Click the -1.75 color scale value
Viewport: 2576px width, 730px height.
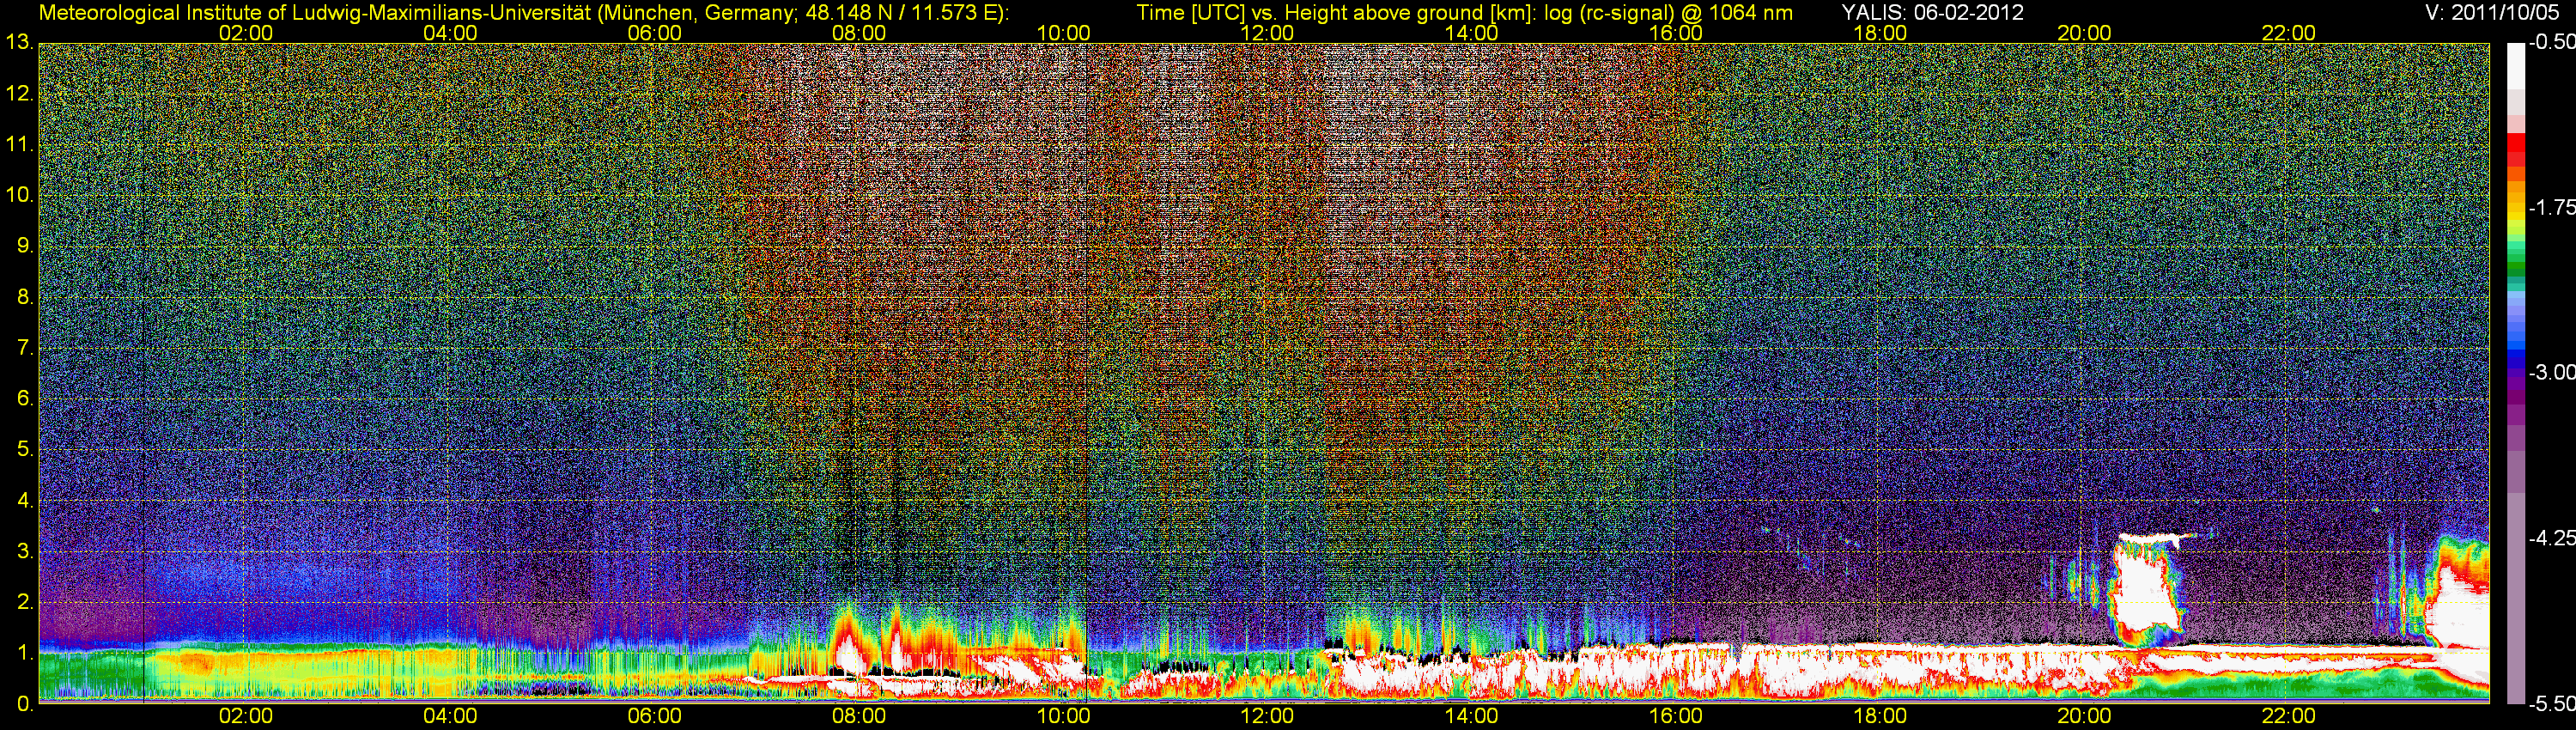2551,208
